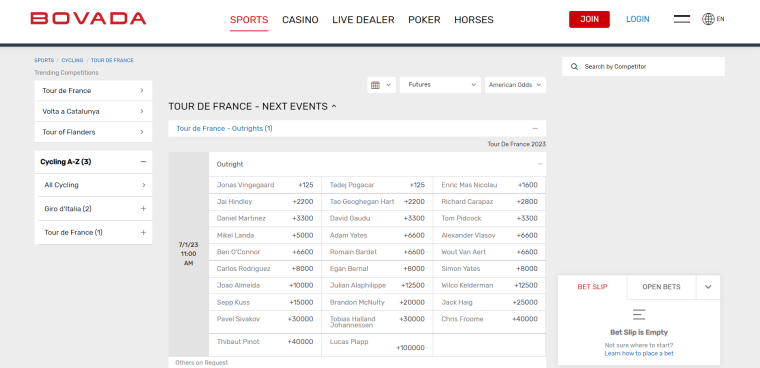Open the LIVE DEALER navigation tab
This screenshot has height=368, width=760.
click(363, 20)
